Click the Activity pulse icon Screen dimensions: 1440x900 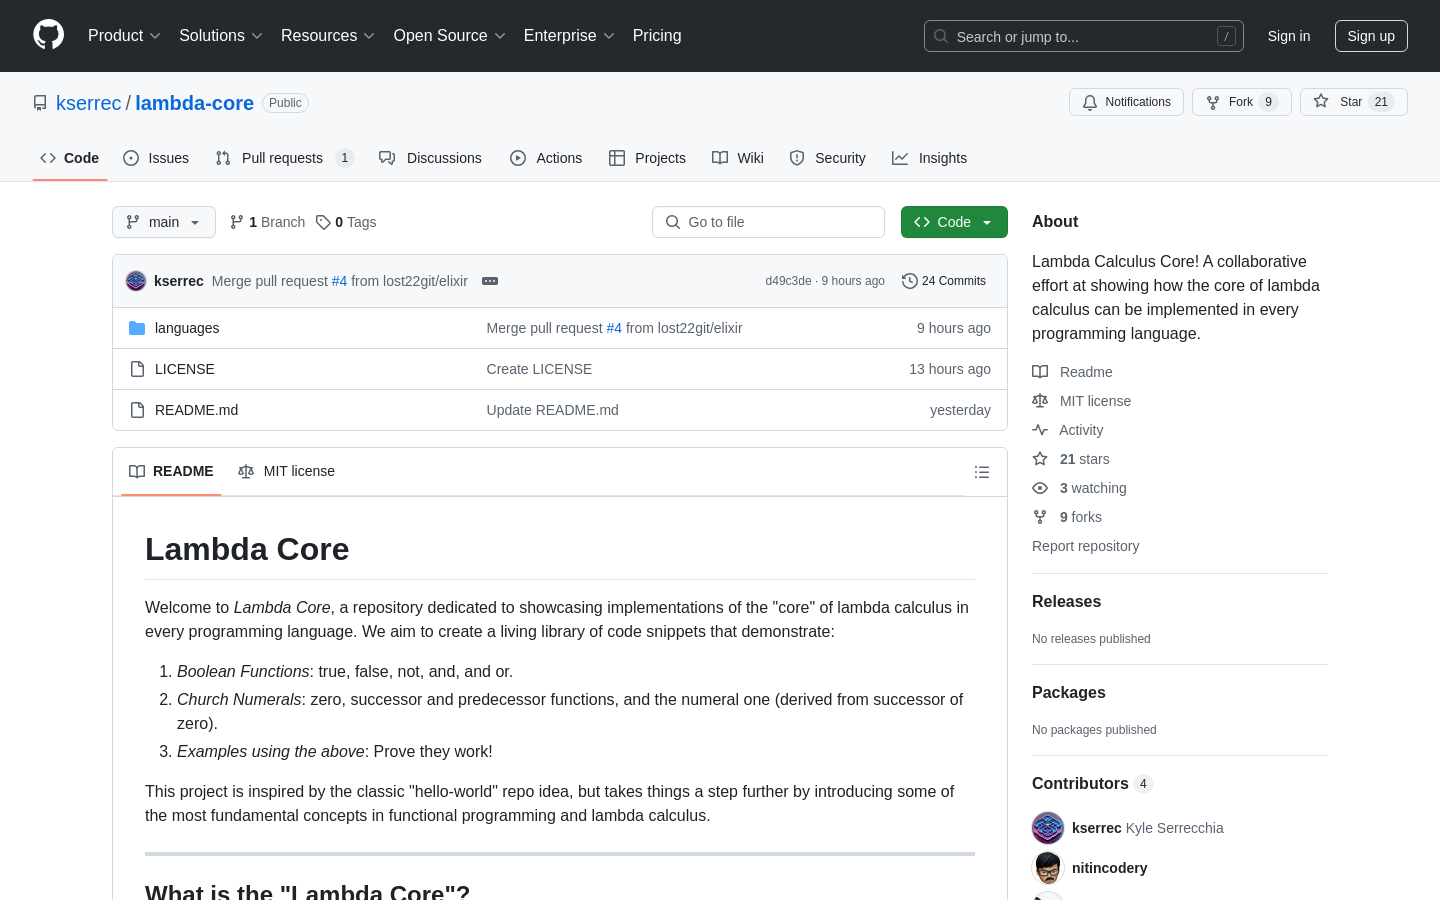[1040, 430]
